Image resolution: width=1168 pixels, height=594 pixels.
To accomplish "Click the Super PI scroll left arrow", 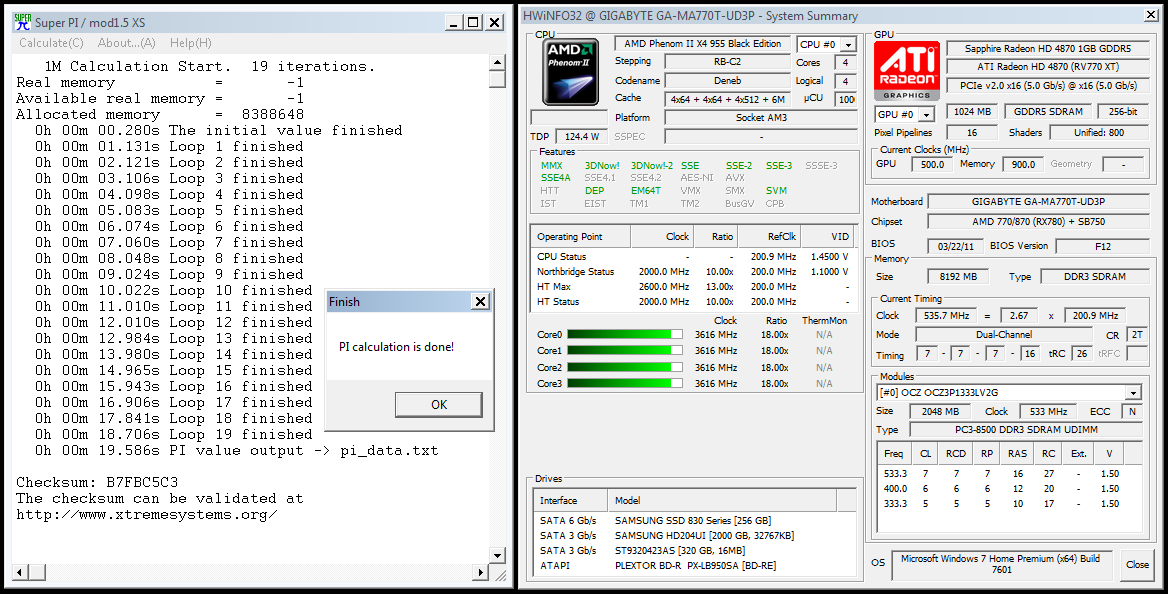I will 20,572.
